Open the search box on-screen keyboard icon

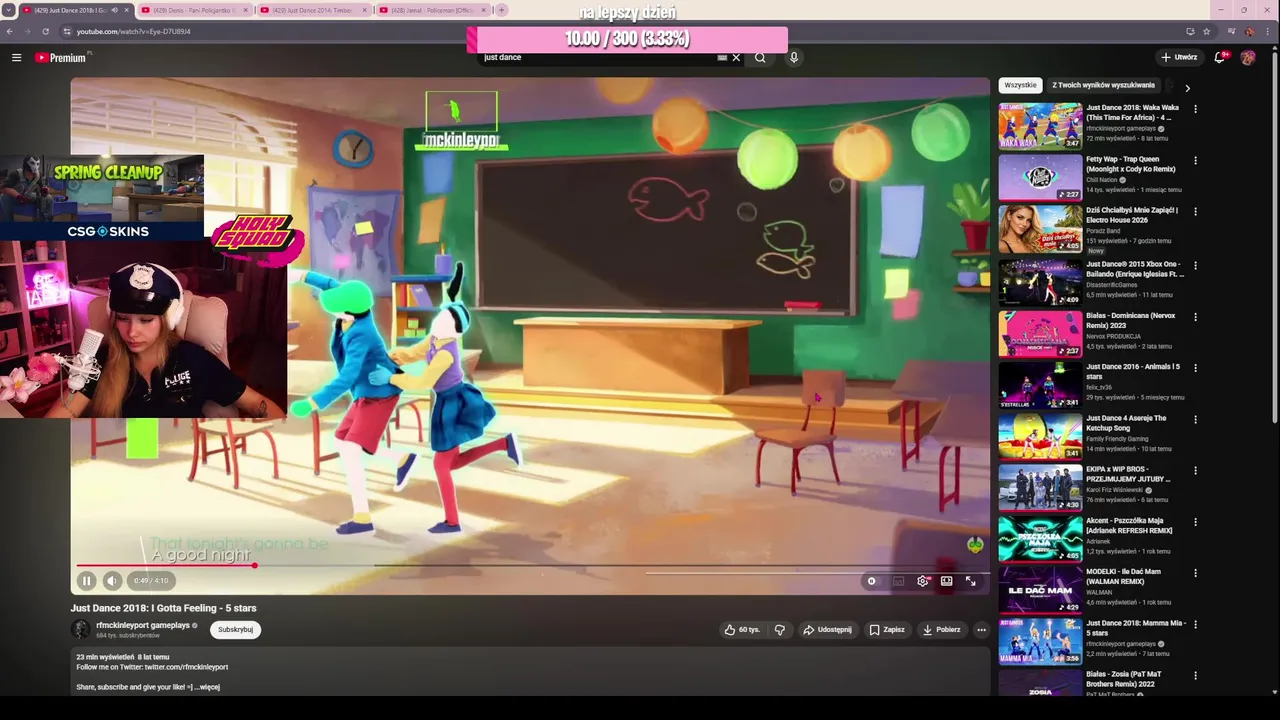722,58
